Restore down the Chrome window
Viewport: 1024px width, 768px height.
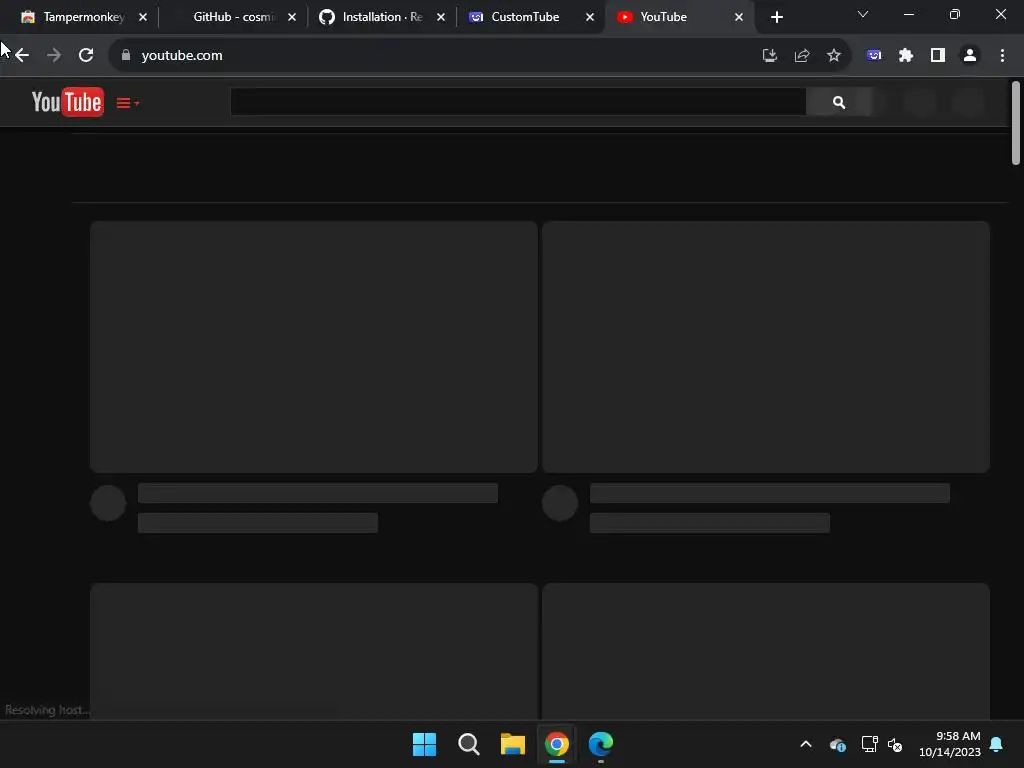point(955,14)
